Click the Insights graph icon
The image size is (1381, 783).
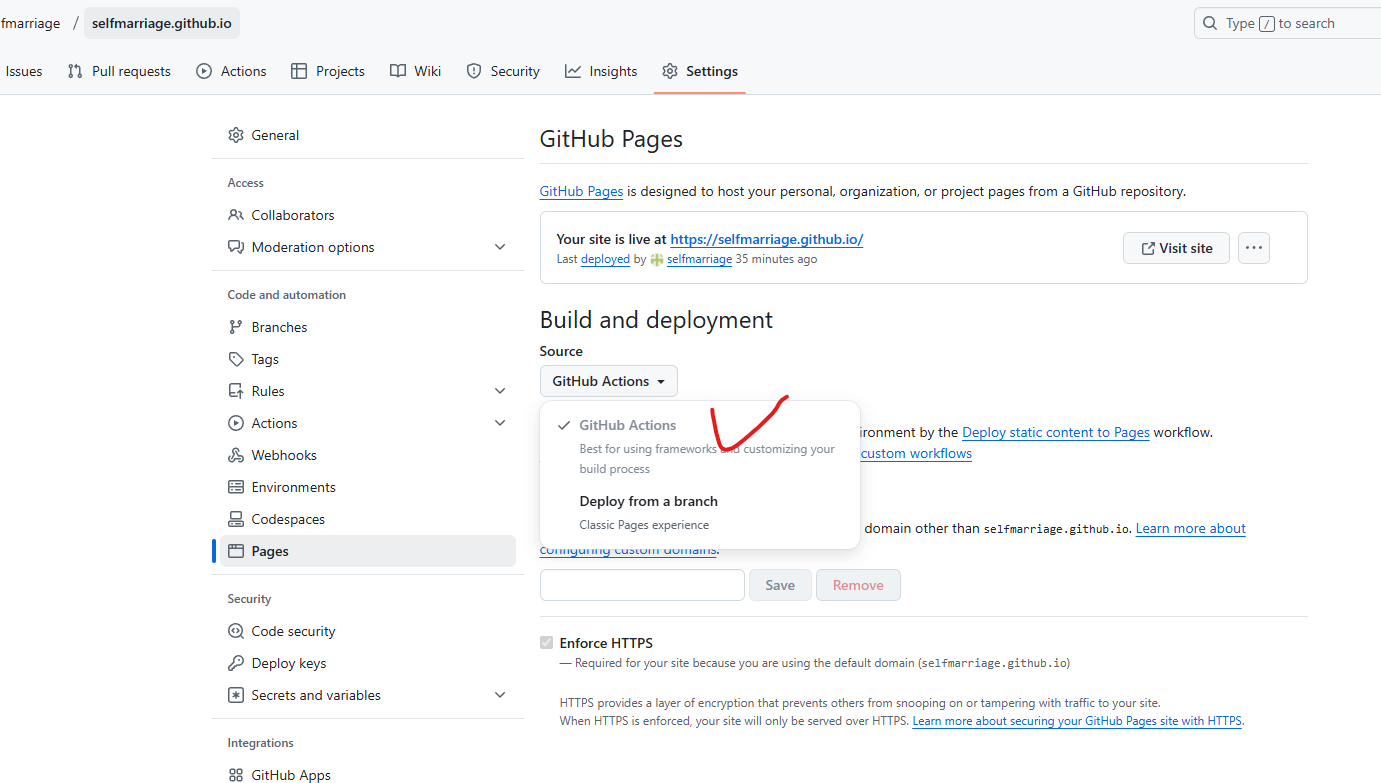573,71
